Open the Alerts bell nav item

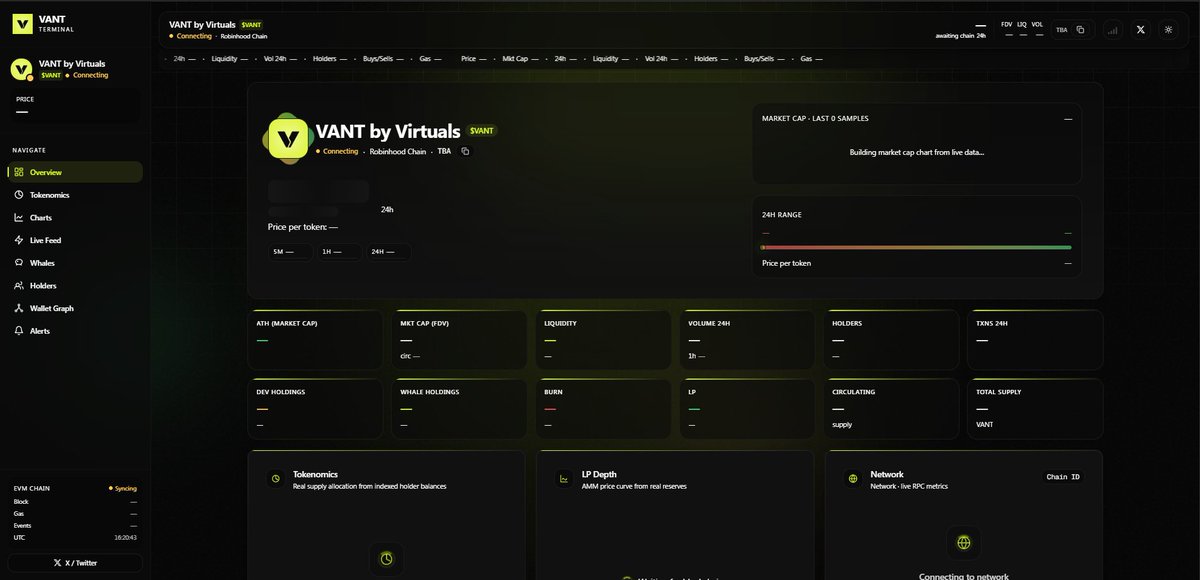75,331
